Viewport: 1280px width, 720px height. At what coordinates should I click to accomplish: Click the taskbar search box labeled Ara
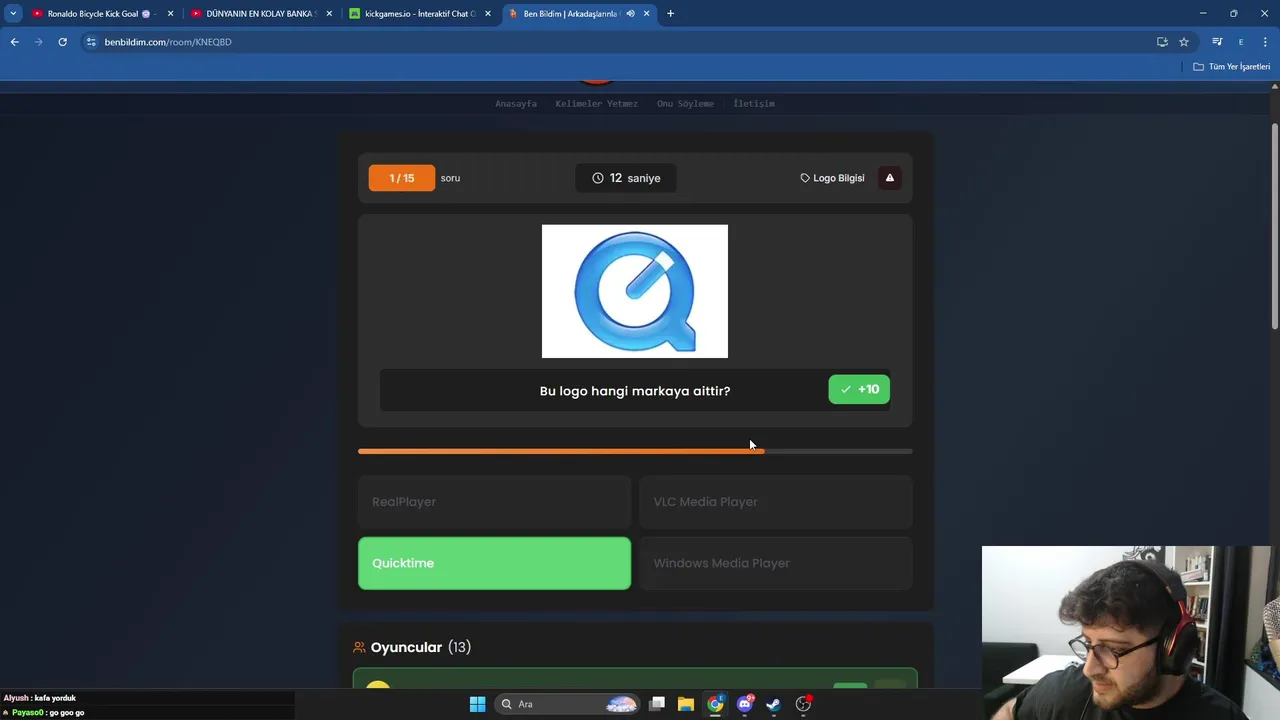[x=568, y=704]
